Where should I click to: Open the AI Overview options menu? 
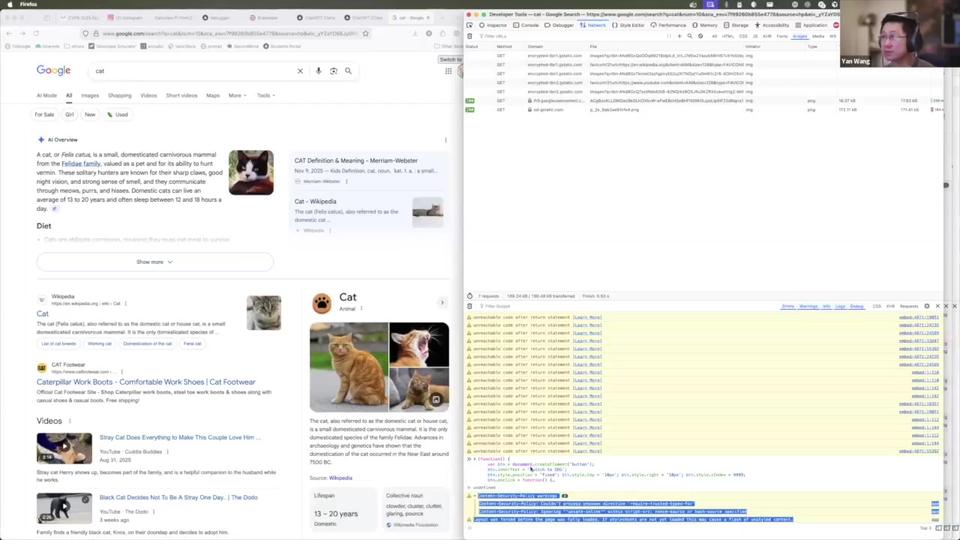[x=446, y=140]
